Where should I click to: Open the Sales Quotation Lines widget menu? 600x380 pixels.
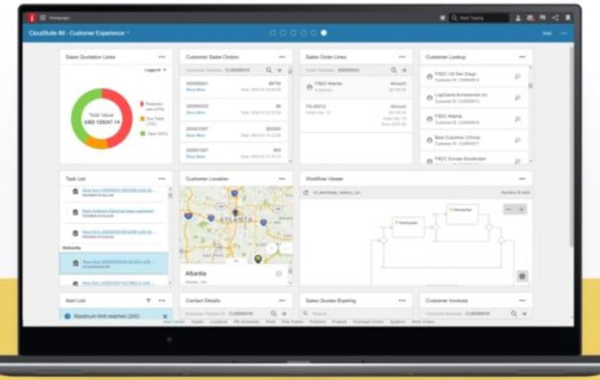[162, 57]
